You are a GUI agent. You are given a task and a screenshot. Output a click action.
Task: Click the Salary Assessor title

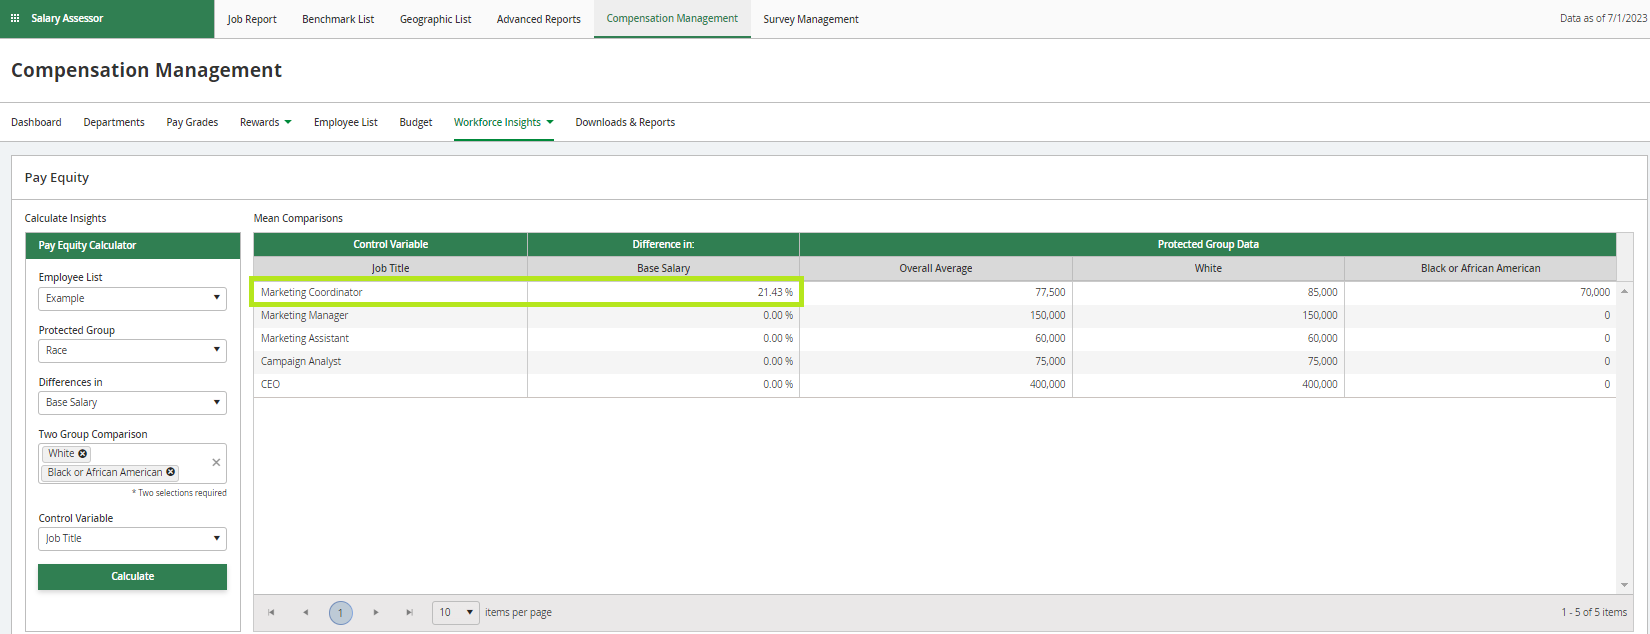click(x=67, y=18)
